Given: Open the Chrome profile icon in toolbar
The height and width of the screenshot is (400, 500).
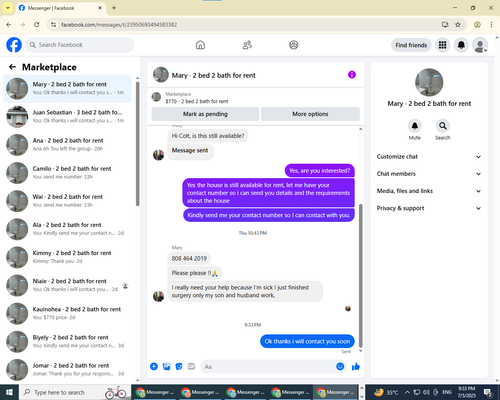Looking at the screenshot, I should pos(477,25).
